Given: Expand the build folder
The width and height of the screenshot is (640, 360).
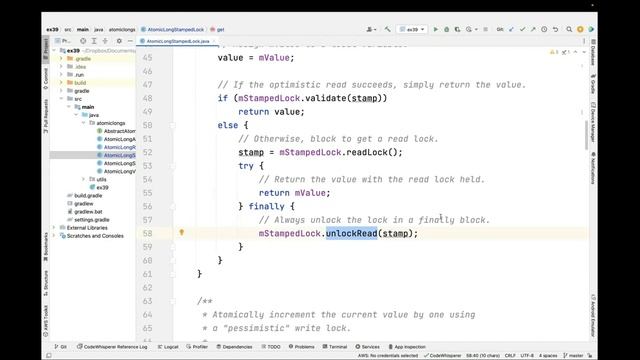Looking at the screenshot, I should coord(61,83).
